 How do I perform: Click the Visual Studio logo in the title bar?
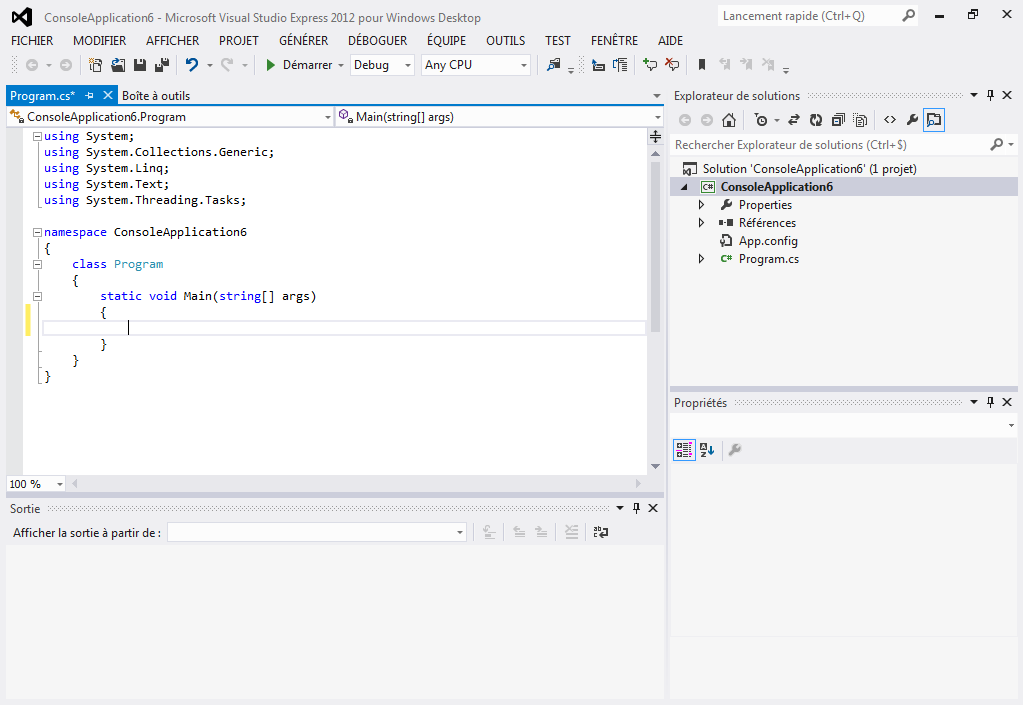pos(22,17)
